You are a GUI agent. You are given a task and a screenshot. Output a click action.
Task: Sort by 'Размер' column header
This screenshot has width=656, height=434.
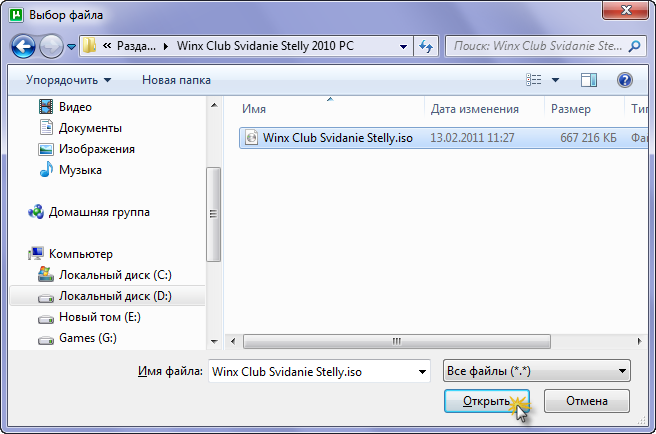point(571,109)
